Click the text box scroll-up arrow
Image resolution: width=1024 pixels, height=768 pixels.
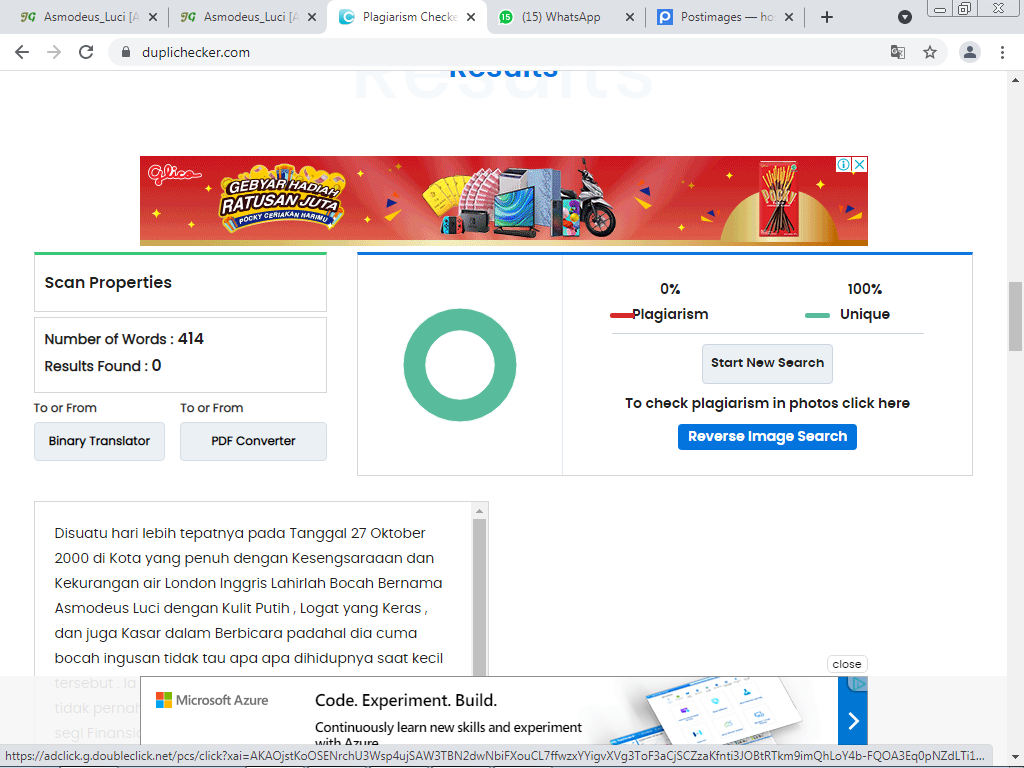coord(479,511)
